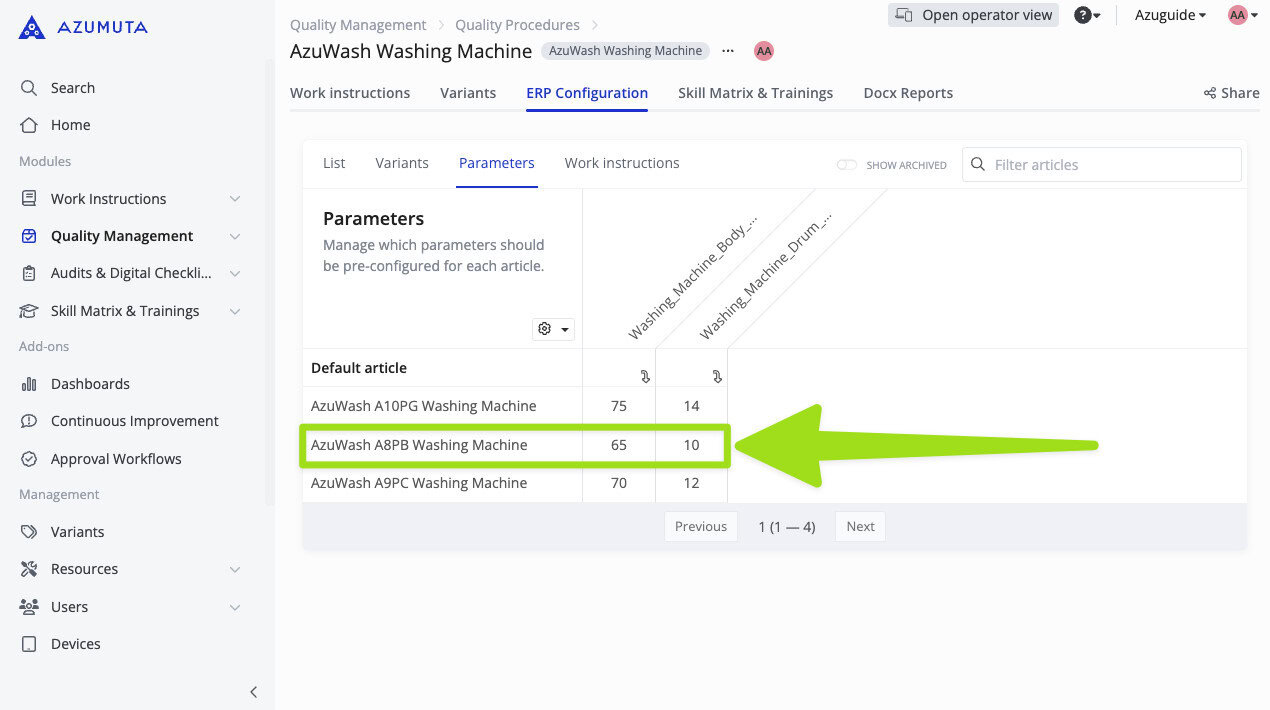Open the Dashboards module
1270x710 pixels.
pos(29,383)
